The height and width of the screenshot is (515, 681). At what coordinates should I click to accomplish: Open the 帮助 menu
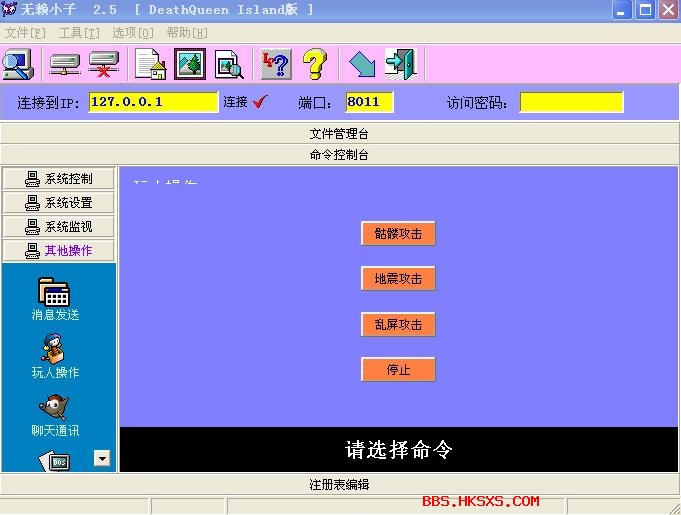187,33
